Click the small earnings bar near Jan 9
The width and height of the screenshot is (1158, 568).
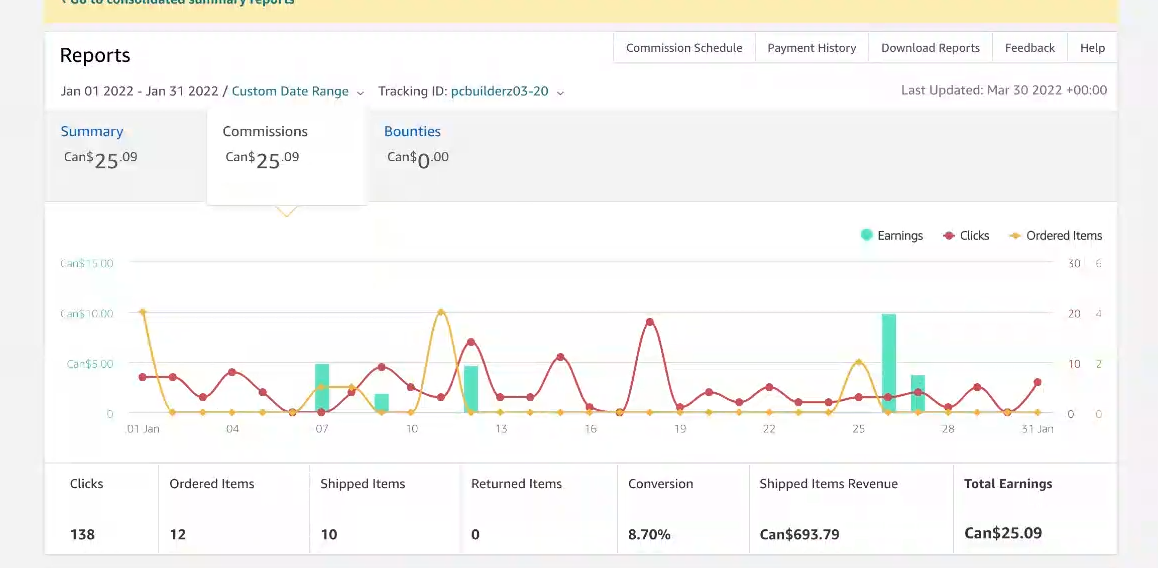click(381, 403)
